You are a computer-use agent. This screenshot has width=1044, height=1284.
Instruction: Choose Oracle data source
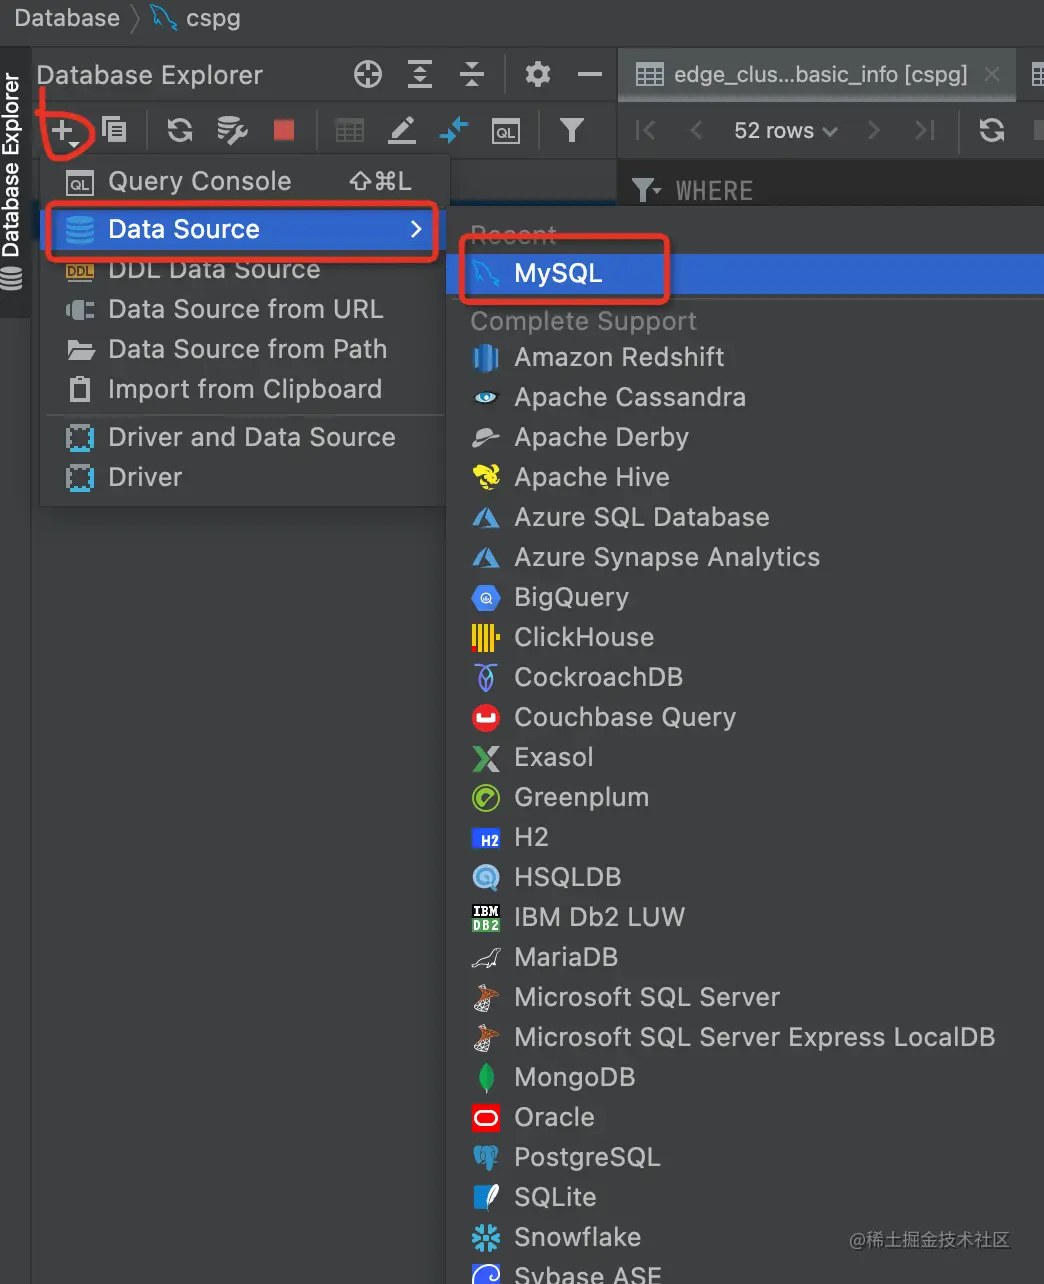tap(745, 1117)
